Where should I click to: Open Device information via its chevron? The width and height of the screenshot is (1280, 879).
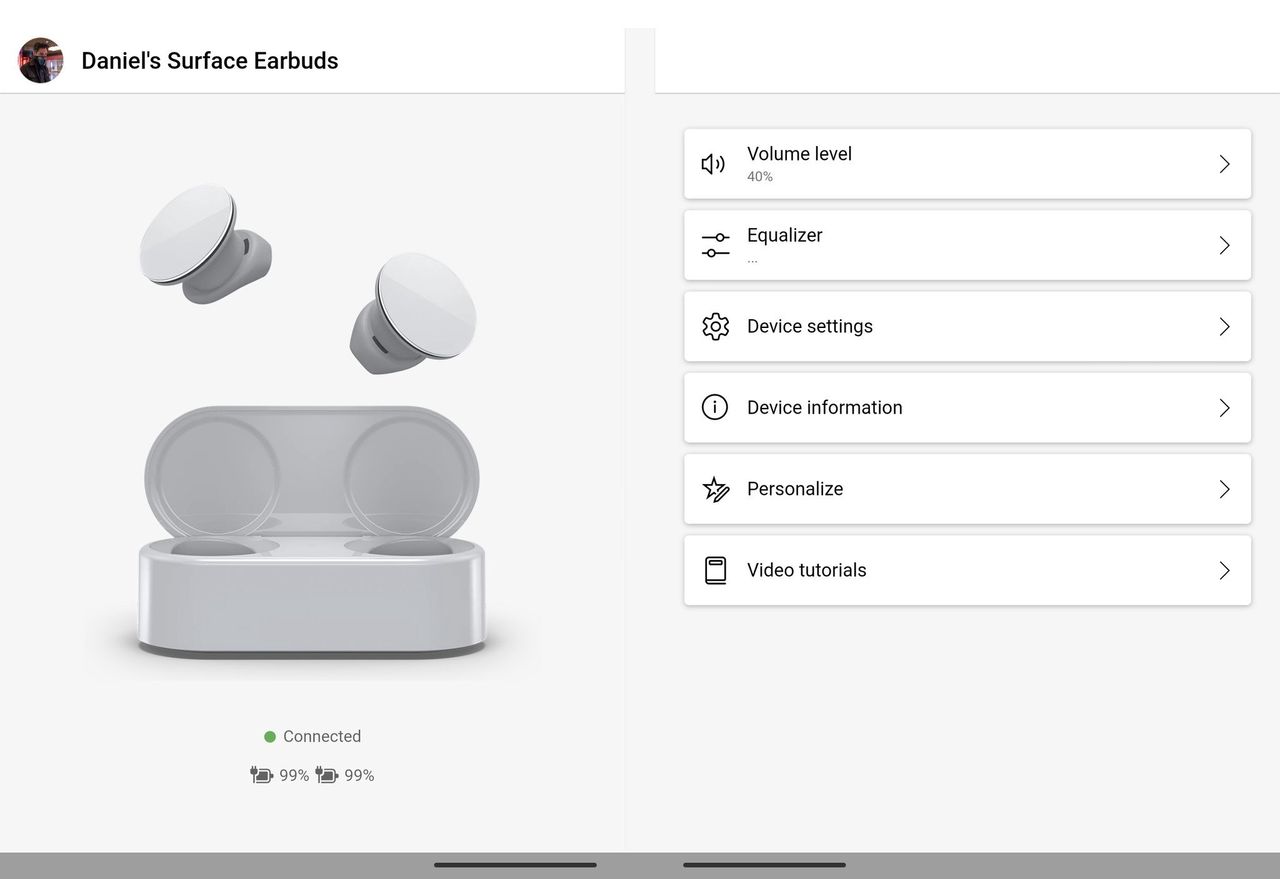coord(1224,407)
